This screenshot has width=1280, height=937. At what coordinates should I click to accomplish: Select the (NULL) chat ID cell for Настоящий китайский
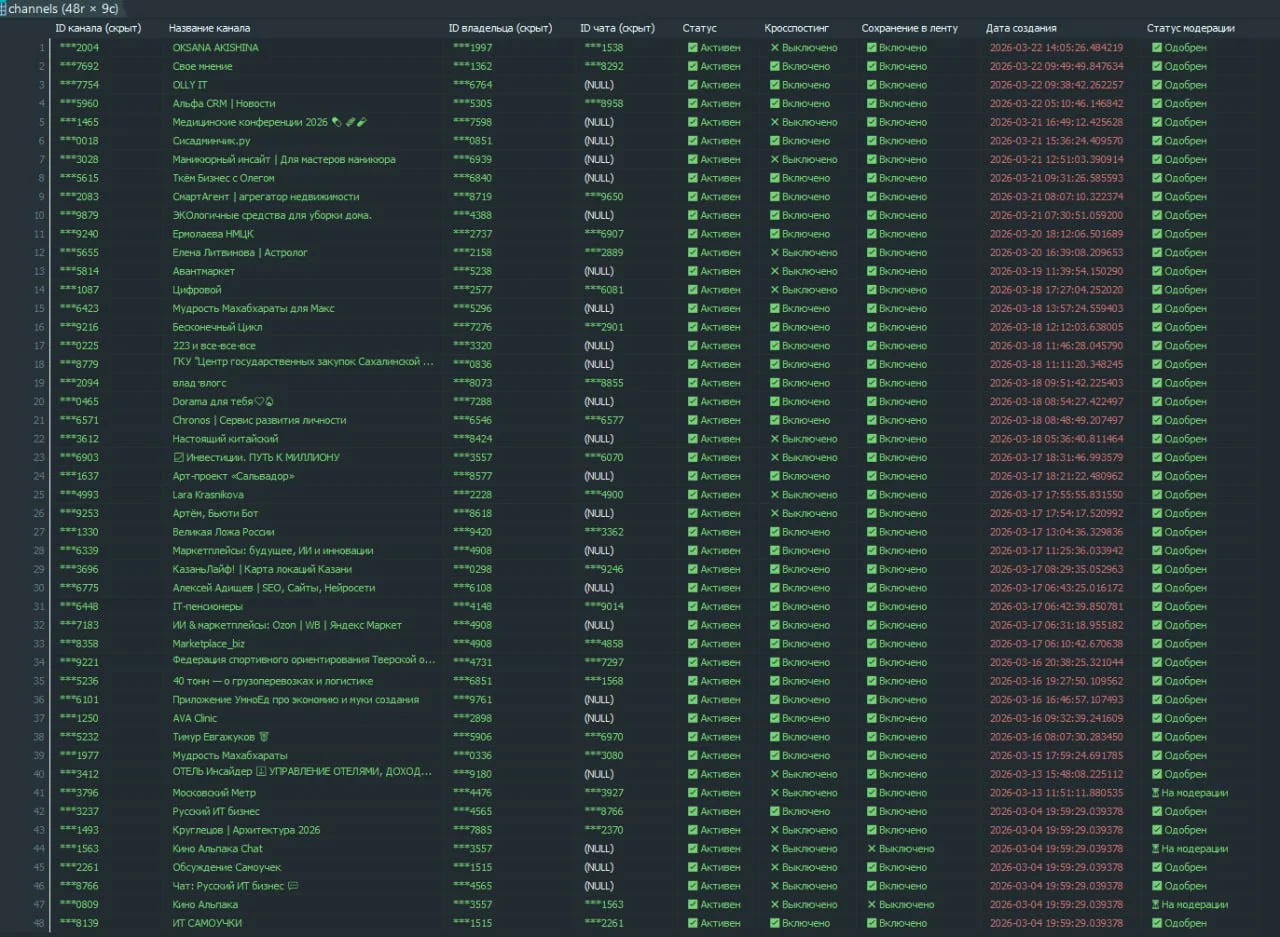coord(598,439)
